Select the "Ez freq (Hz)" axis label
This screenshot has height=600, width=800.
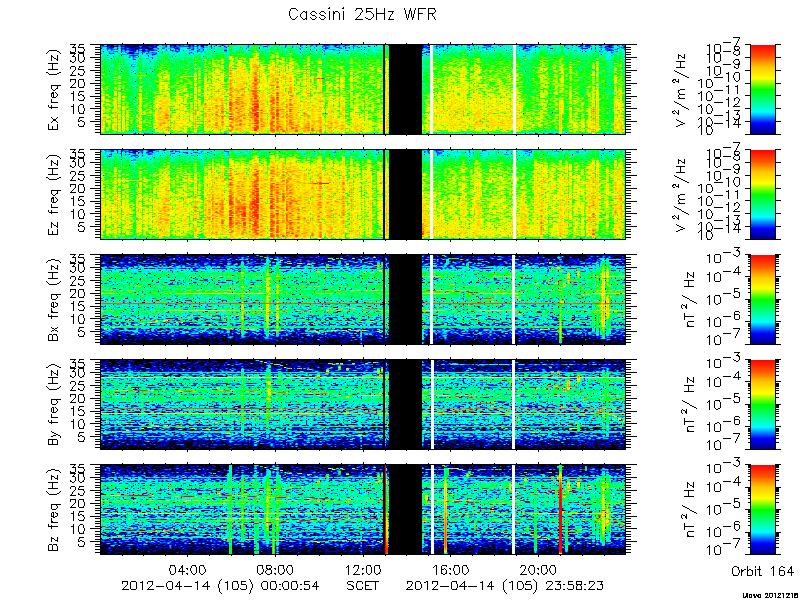click(x=55, y=194)
